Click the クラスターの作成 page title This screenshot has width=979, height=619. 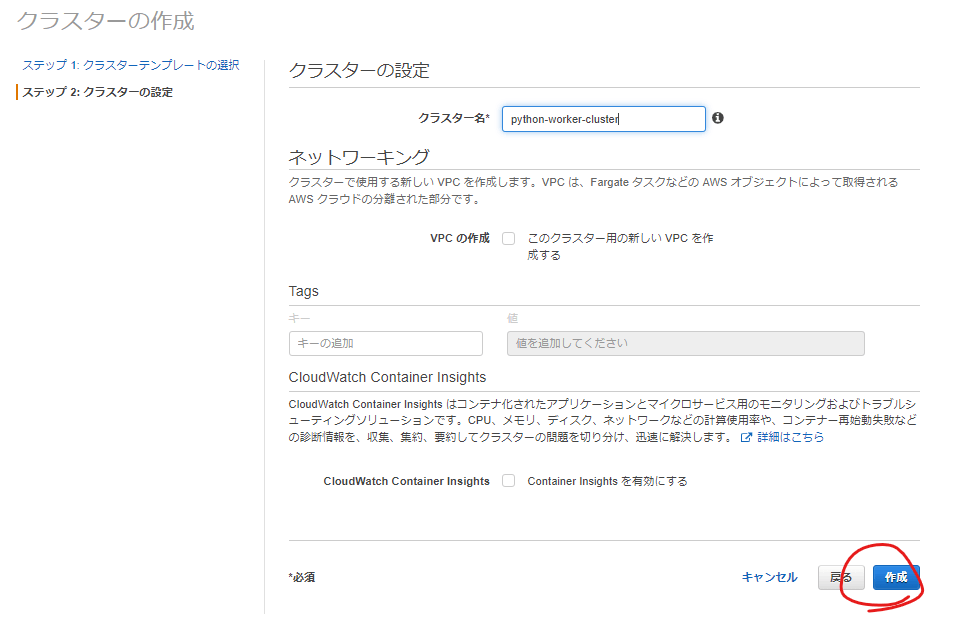pos(106,21)
